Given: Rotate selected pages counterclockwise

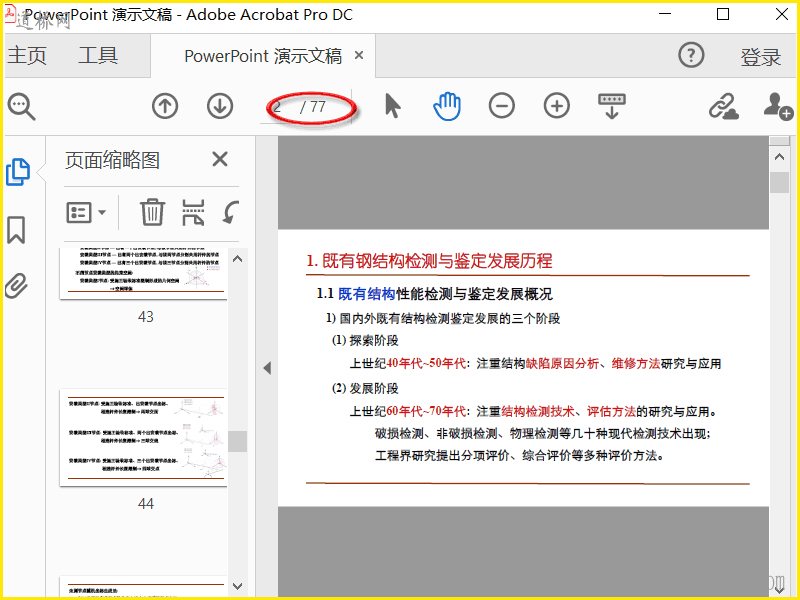Looking at the screenshot, I should point(231,212).
